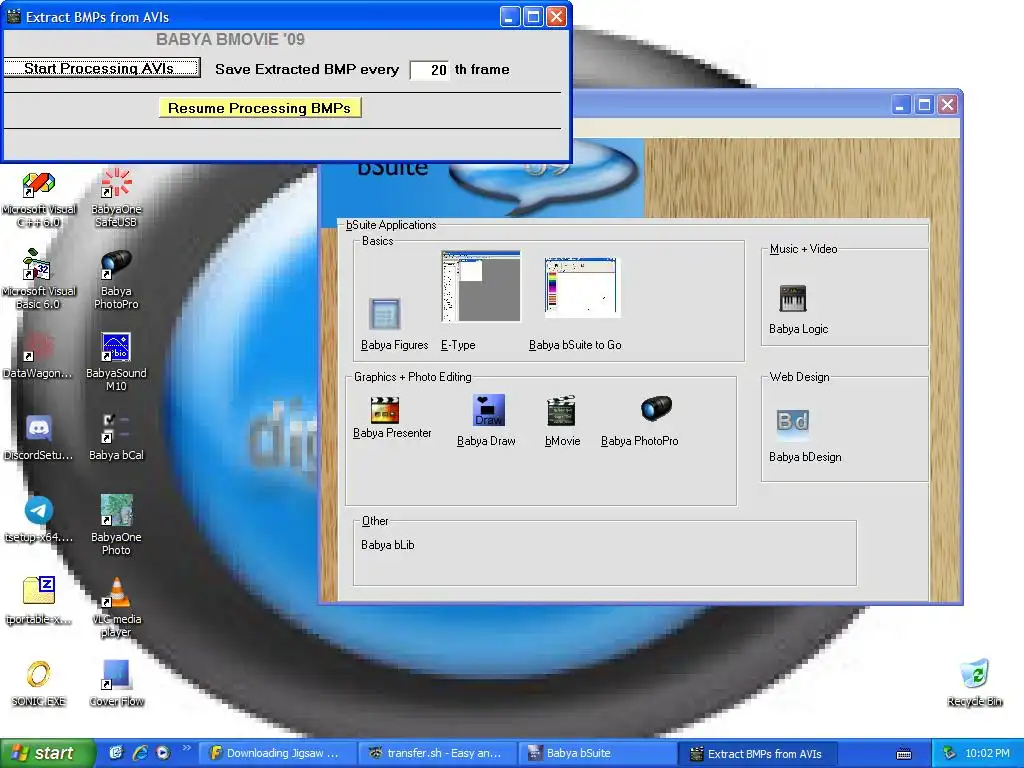Click the Babya Figures label

(x=394, y=345)
